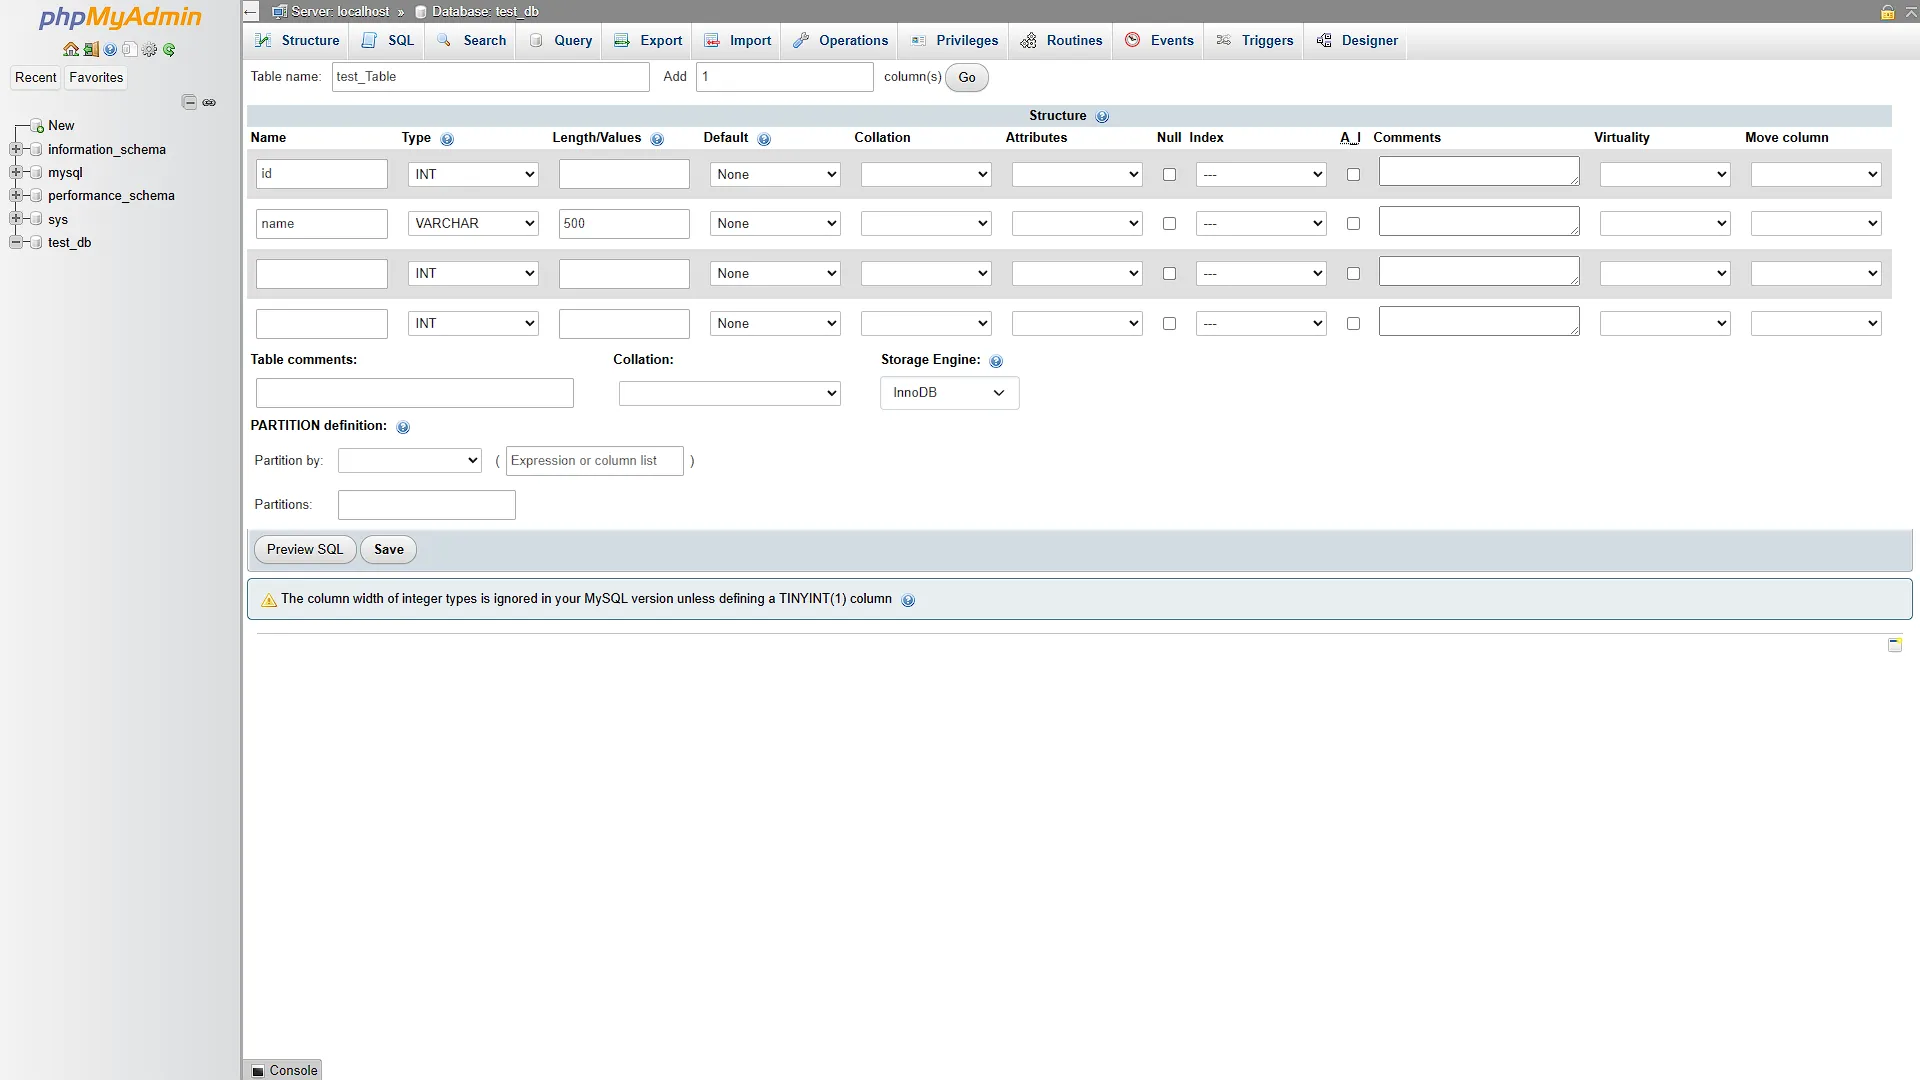Toggle Null checkbox for name column

[1169, 224]
